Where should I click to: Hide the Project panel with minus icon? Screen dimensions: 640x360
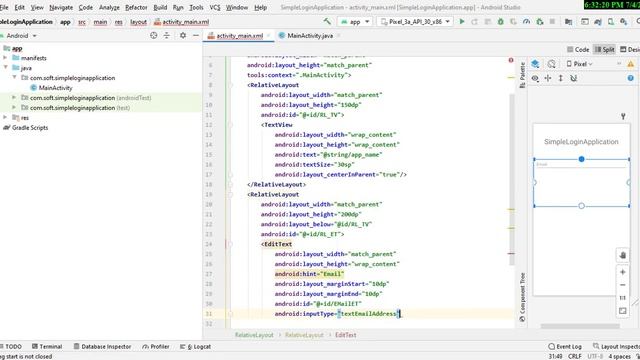pos(196,36)
